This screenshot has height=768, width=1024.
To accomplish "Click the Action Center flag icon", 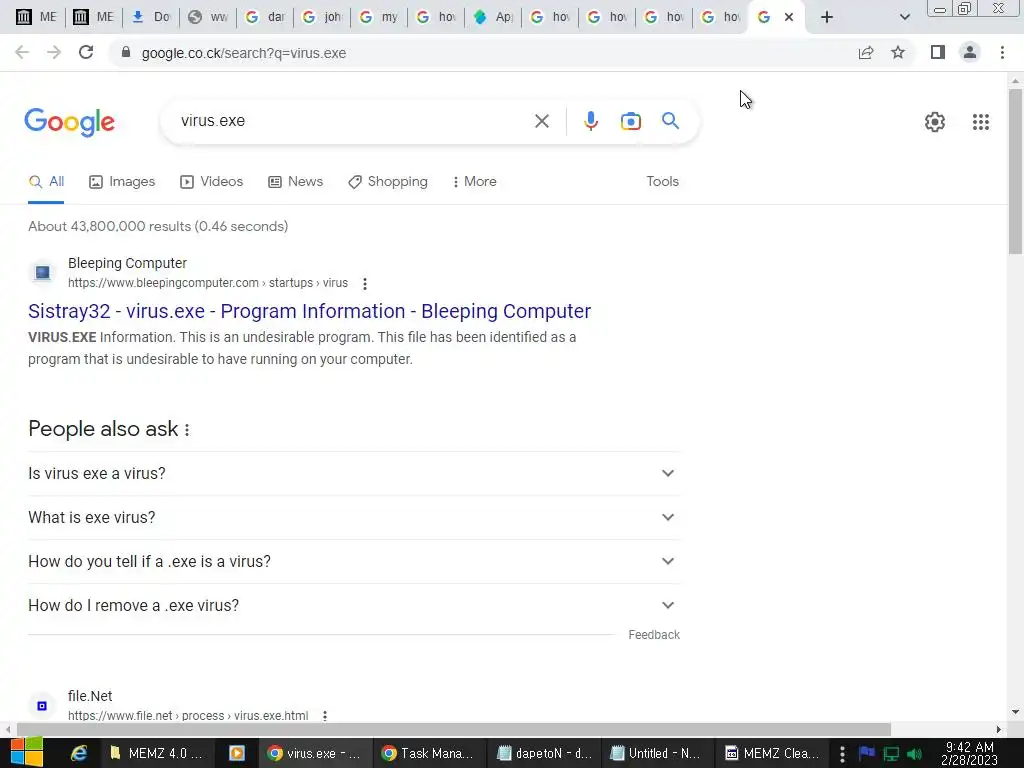I will tap(867, 753).
